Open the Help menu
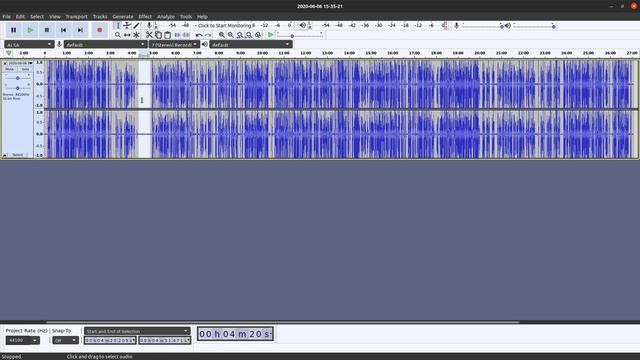640x360 pixels. (x=202, y=17)
